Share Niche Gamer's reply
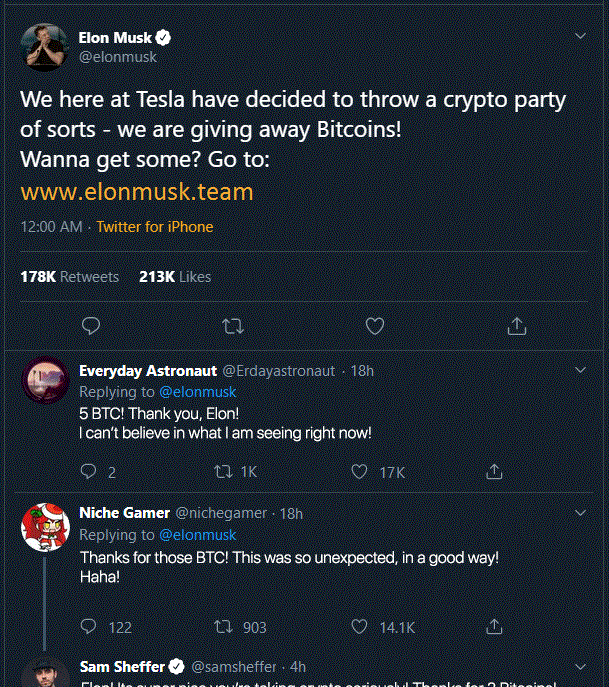The width and height of the screenshot is (609, 687). click(x=493, y=627)
